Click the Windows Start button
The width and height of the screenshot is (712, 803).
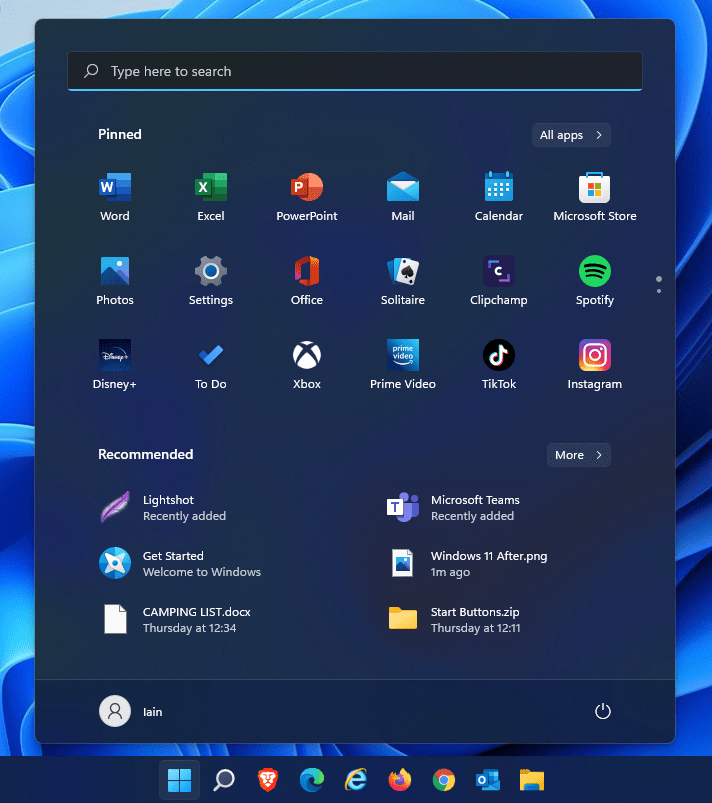pyautogui.click(x=179, y=780)
